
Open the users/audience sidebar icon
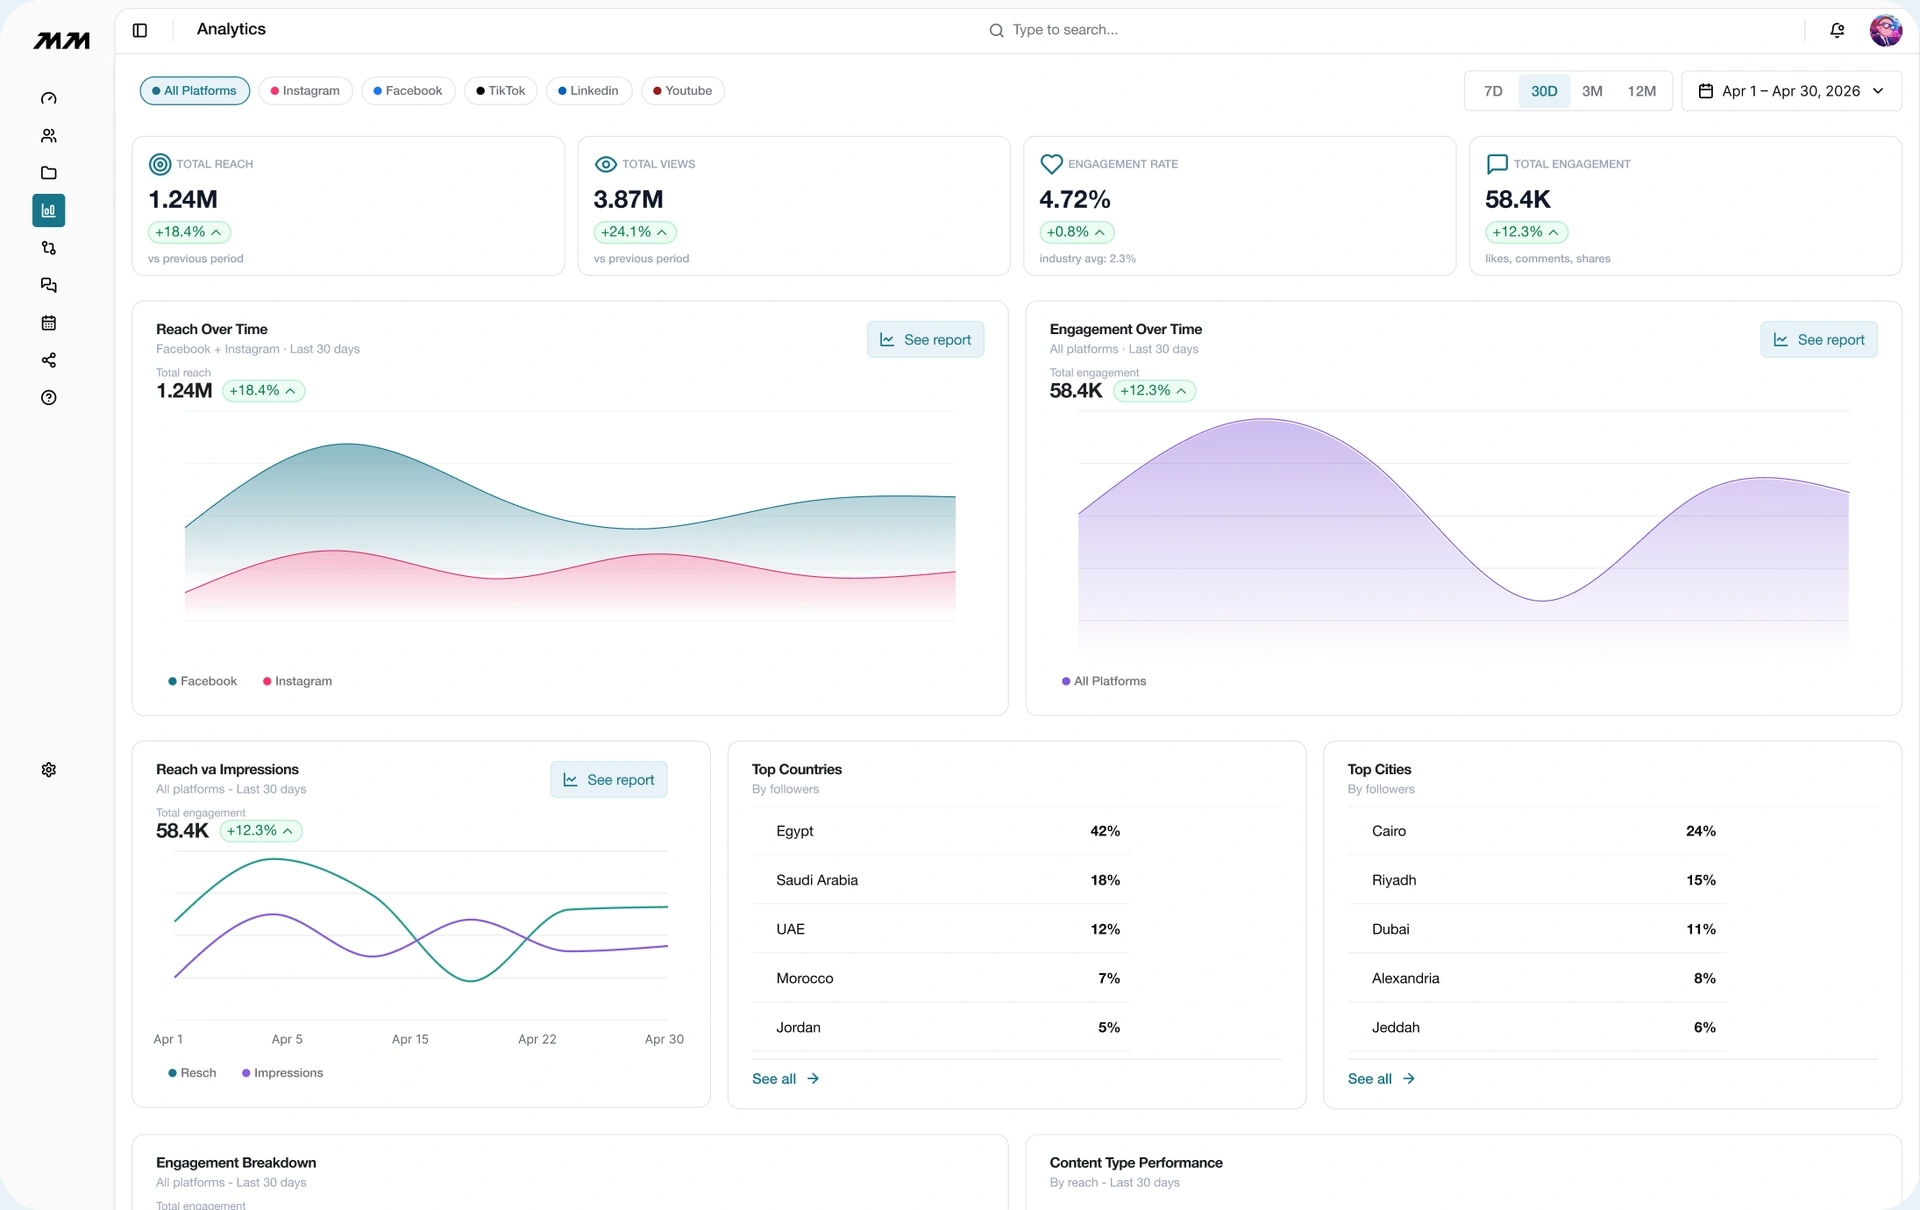(48, 136)
